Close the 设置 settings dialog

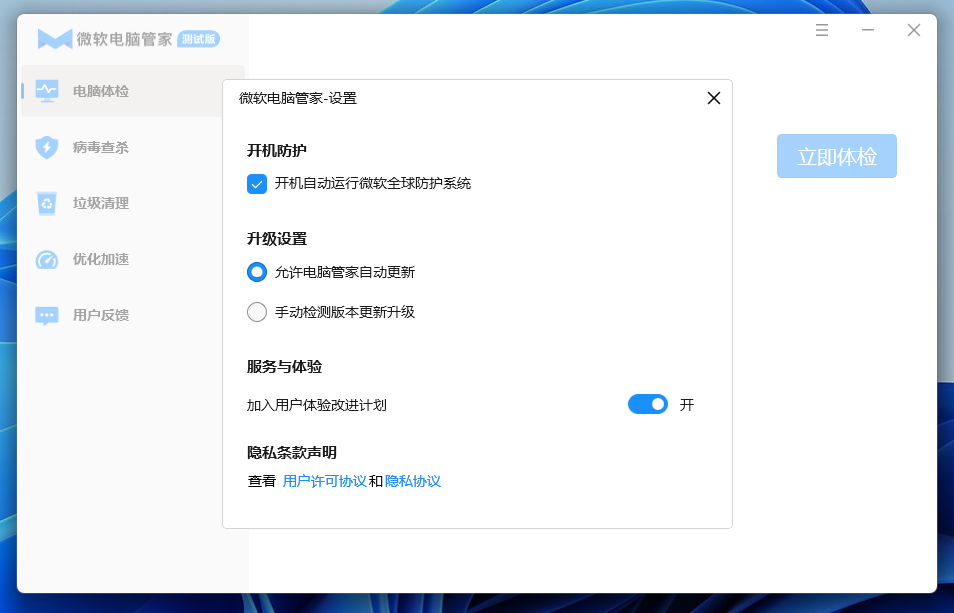click(714, 98)
